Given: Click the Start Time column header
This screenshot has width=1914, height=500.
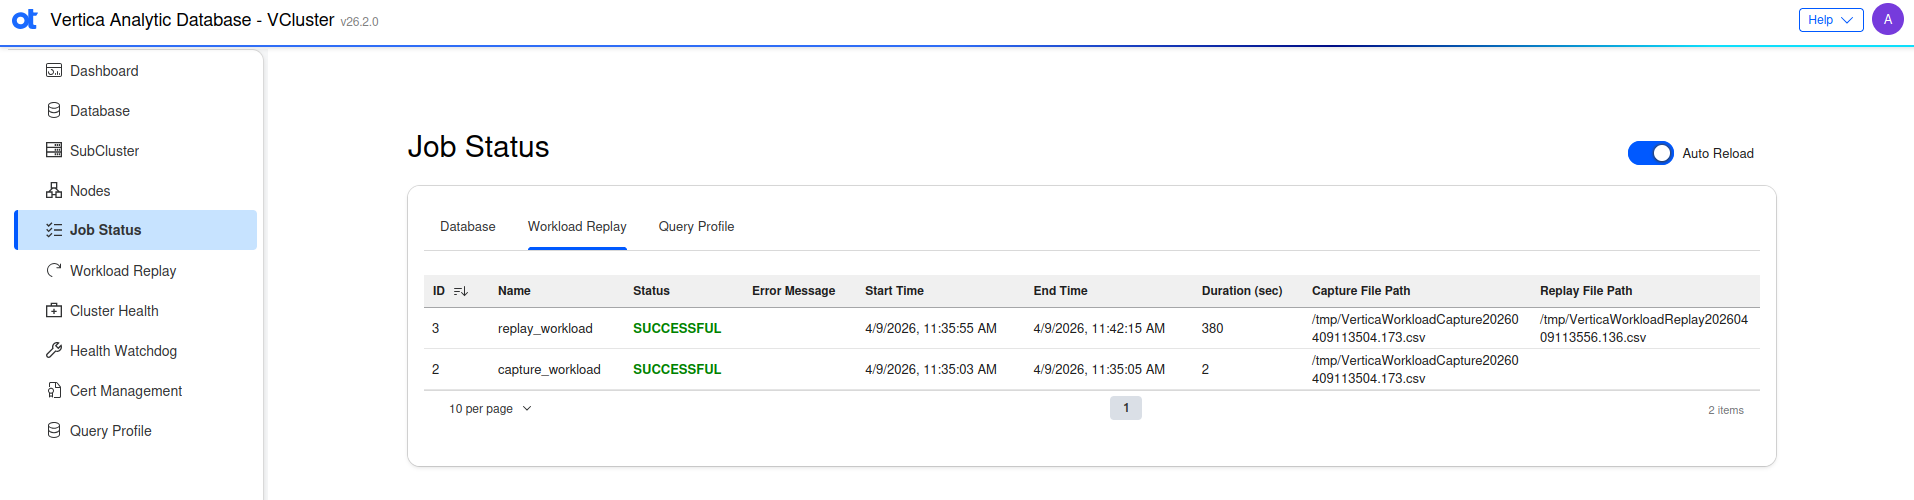Looking at the screenshot, I should coord(894,291).
